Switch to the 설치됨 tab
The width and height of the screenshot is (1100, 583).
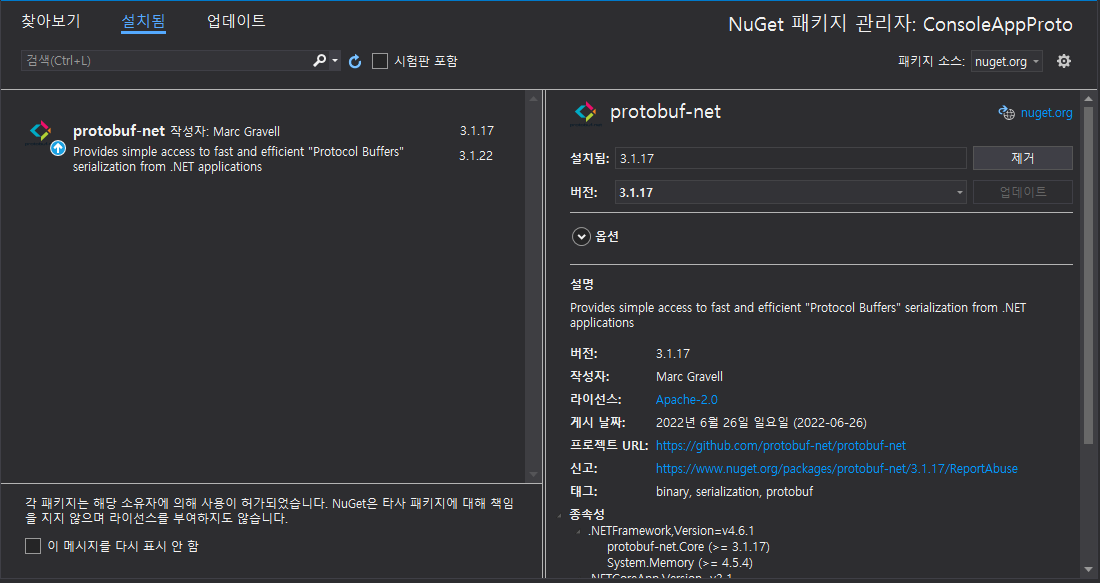click(x=143, y=21)
